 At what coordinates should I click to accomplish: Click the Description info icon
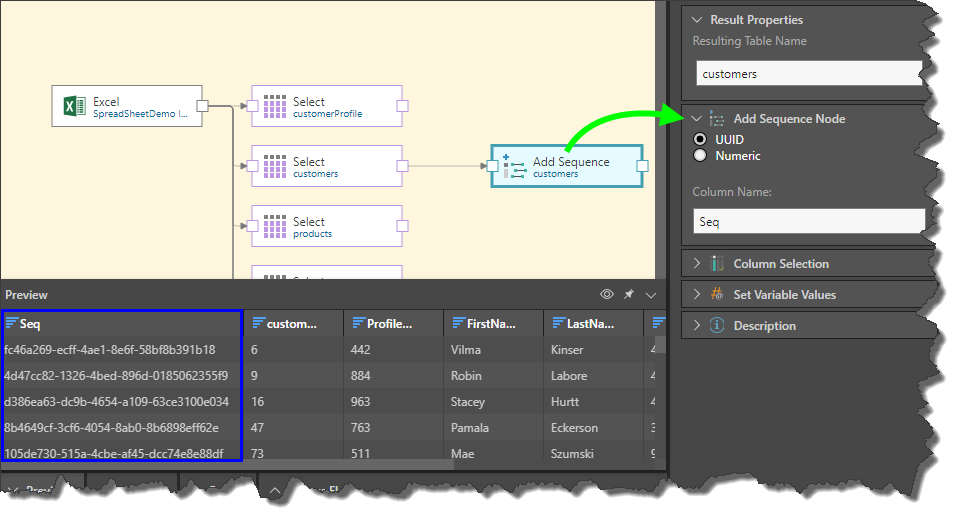pos(717,326)
